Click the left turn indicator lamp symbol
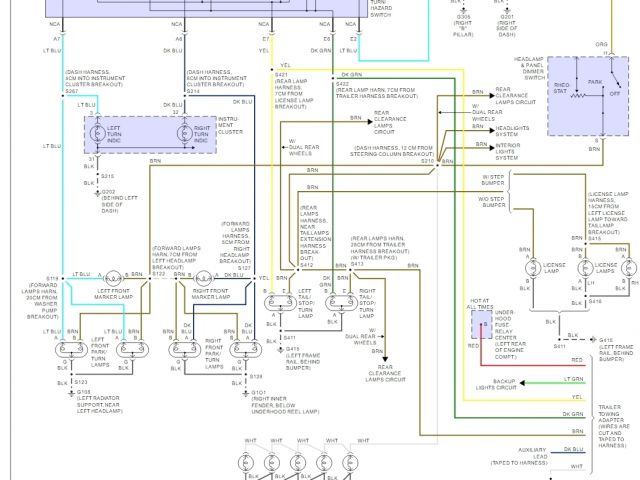The width and height of the screenshot is (640, 480). coord(97,131)
